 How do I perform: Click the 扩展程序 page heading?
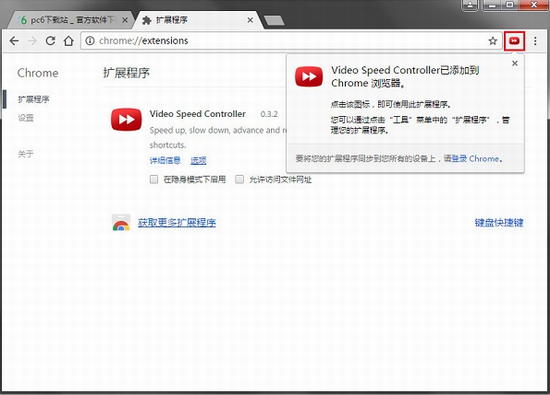126,73
